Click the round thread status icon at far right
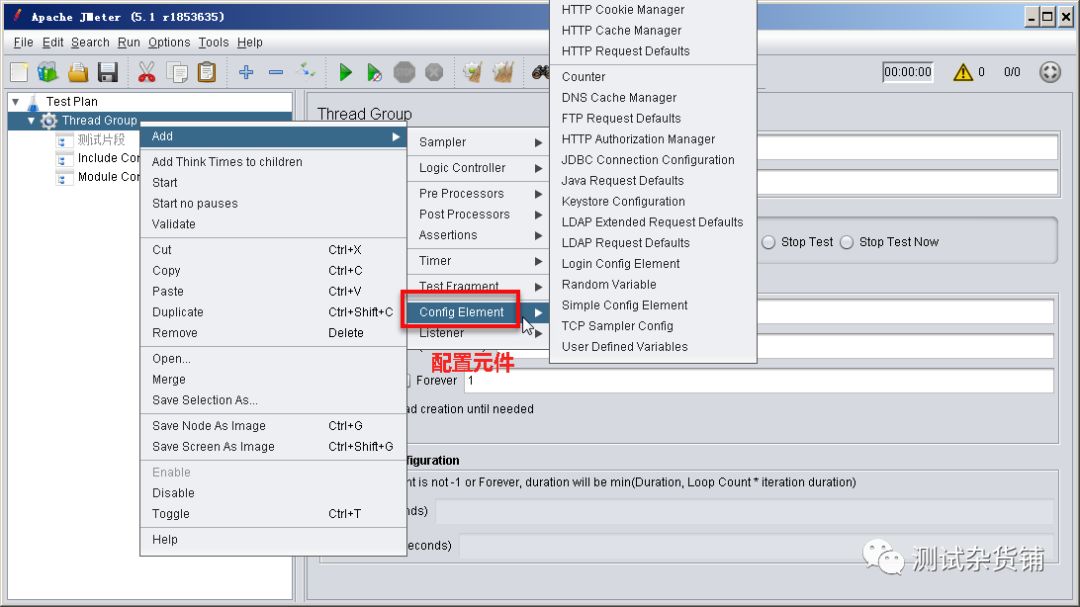 tap(1050, 72)
